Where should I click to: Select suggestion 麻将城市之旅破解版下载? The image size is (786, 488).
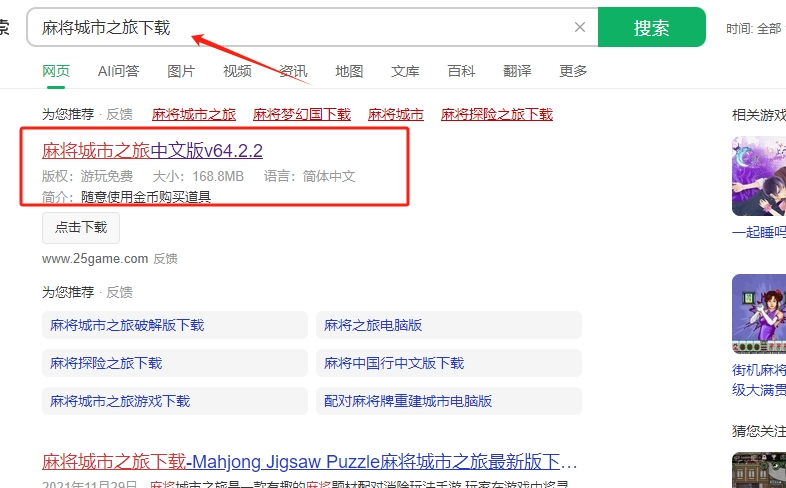[x=174, y=325]
